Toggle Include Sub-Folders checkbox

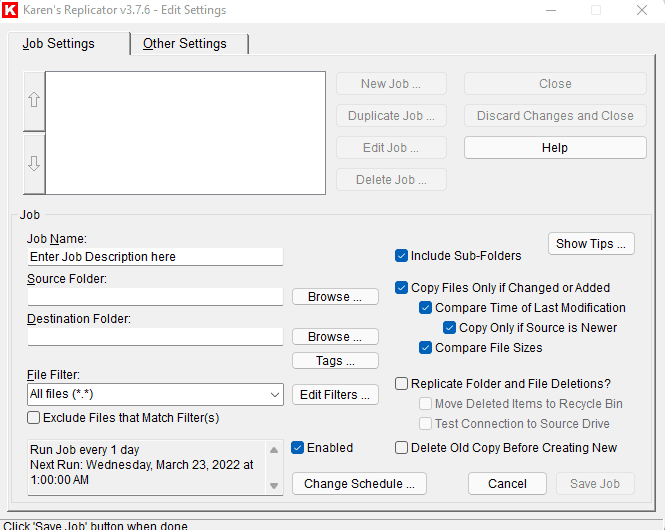click(401, 256)
